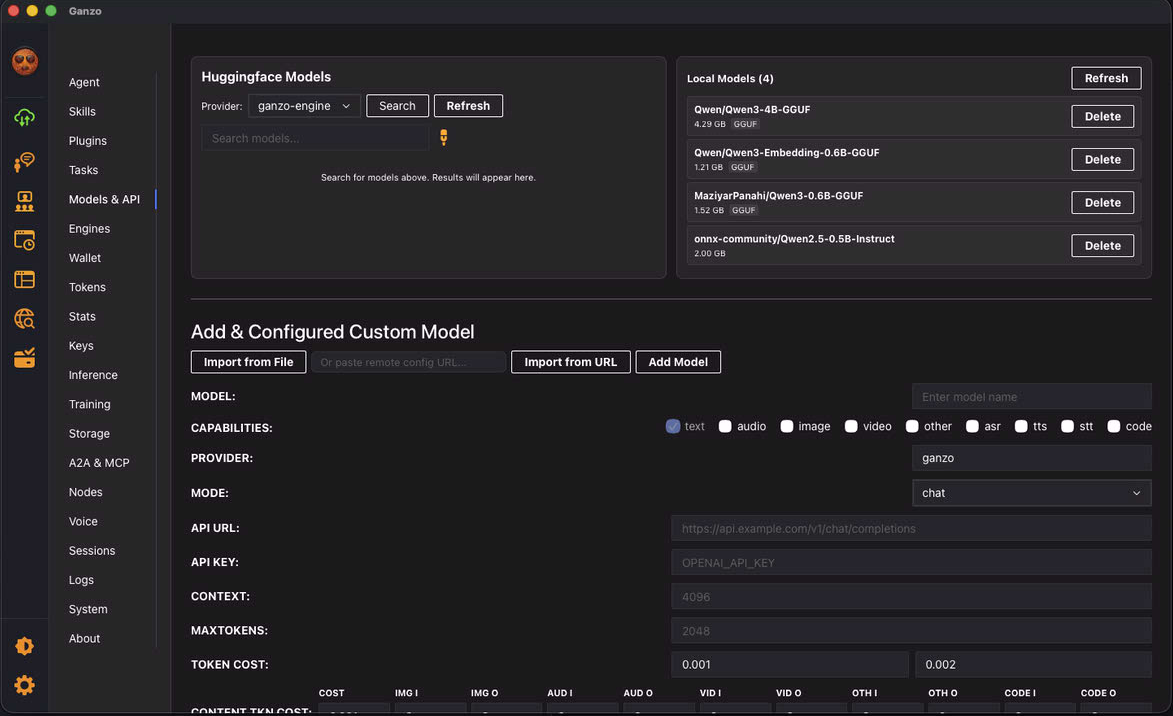Click the context field showing 4096
Screen dimensions: 1173x716
pos(911,596)
